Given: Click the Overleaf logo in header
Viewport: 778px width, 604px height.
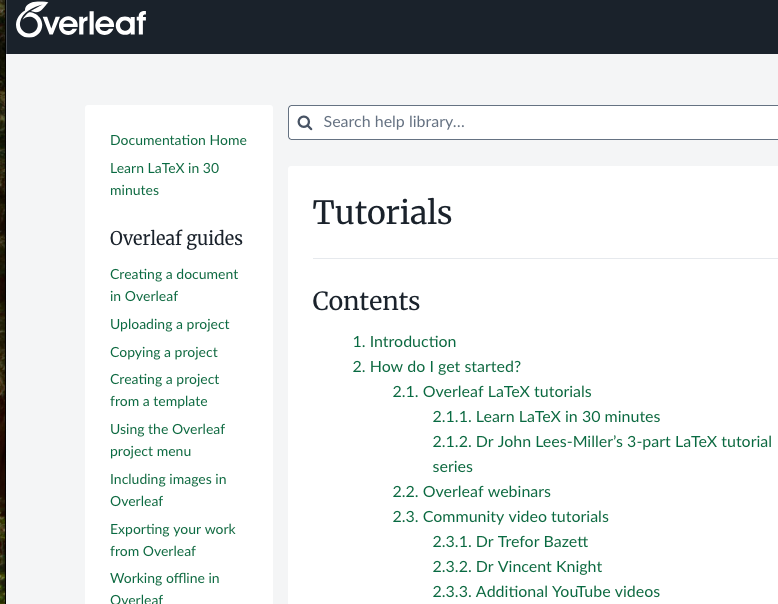Looking at the screenshot, I should (x=81, y=20).
